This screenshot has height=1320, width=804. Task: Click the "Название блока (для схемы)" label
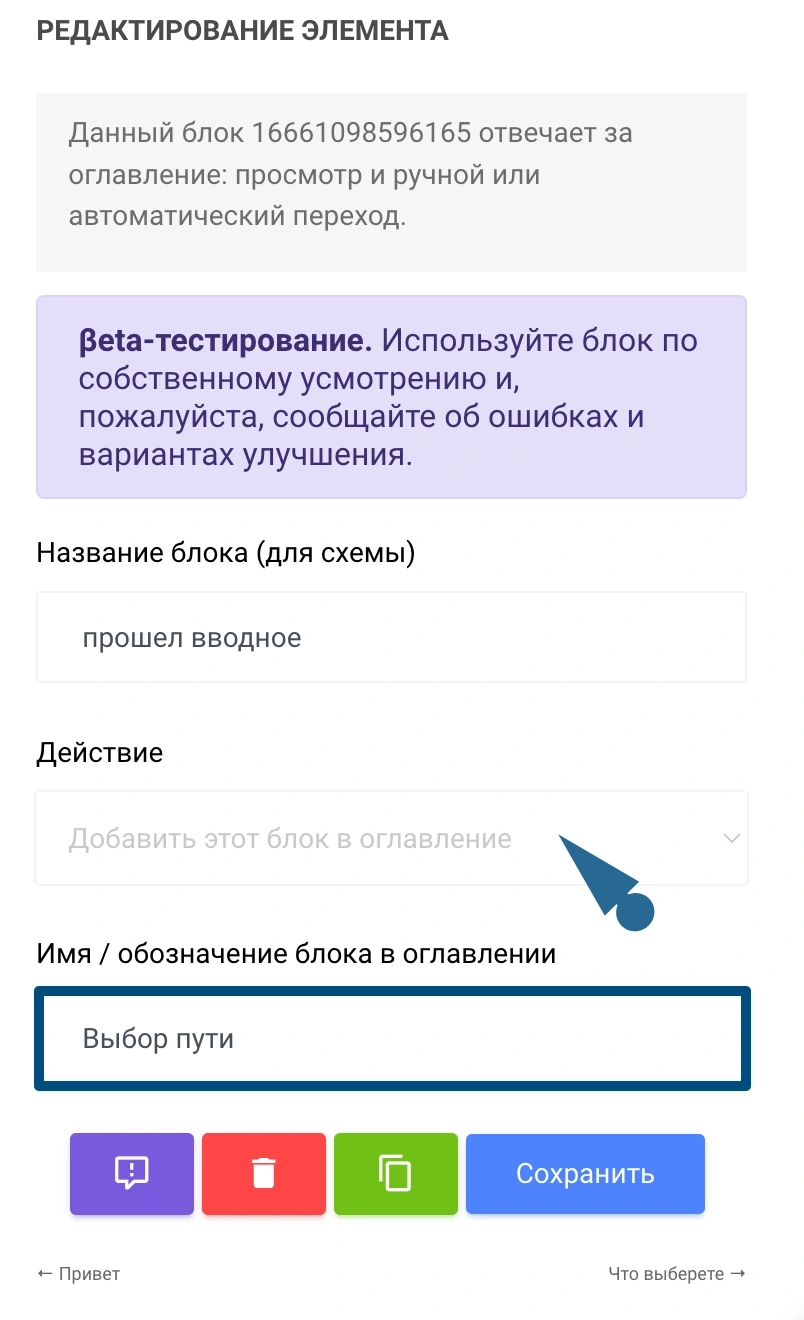(x=225, y=552)
